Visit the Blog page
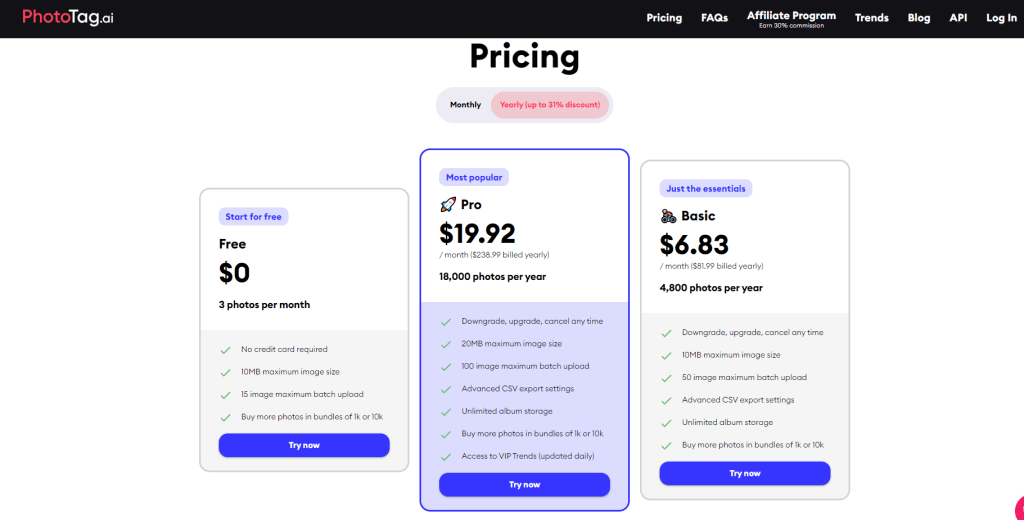This screenshot has height=520, width=1024. pos(918,18)
